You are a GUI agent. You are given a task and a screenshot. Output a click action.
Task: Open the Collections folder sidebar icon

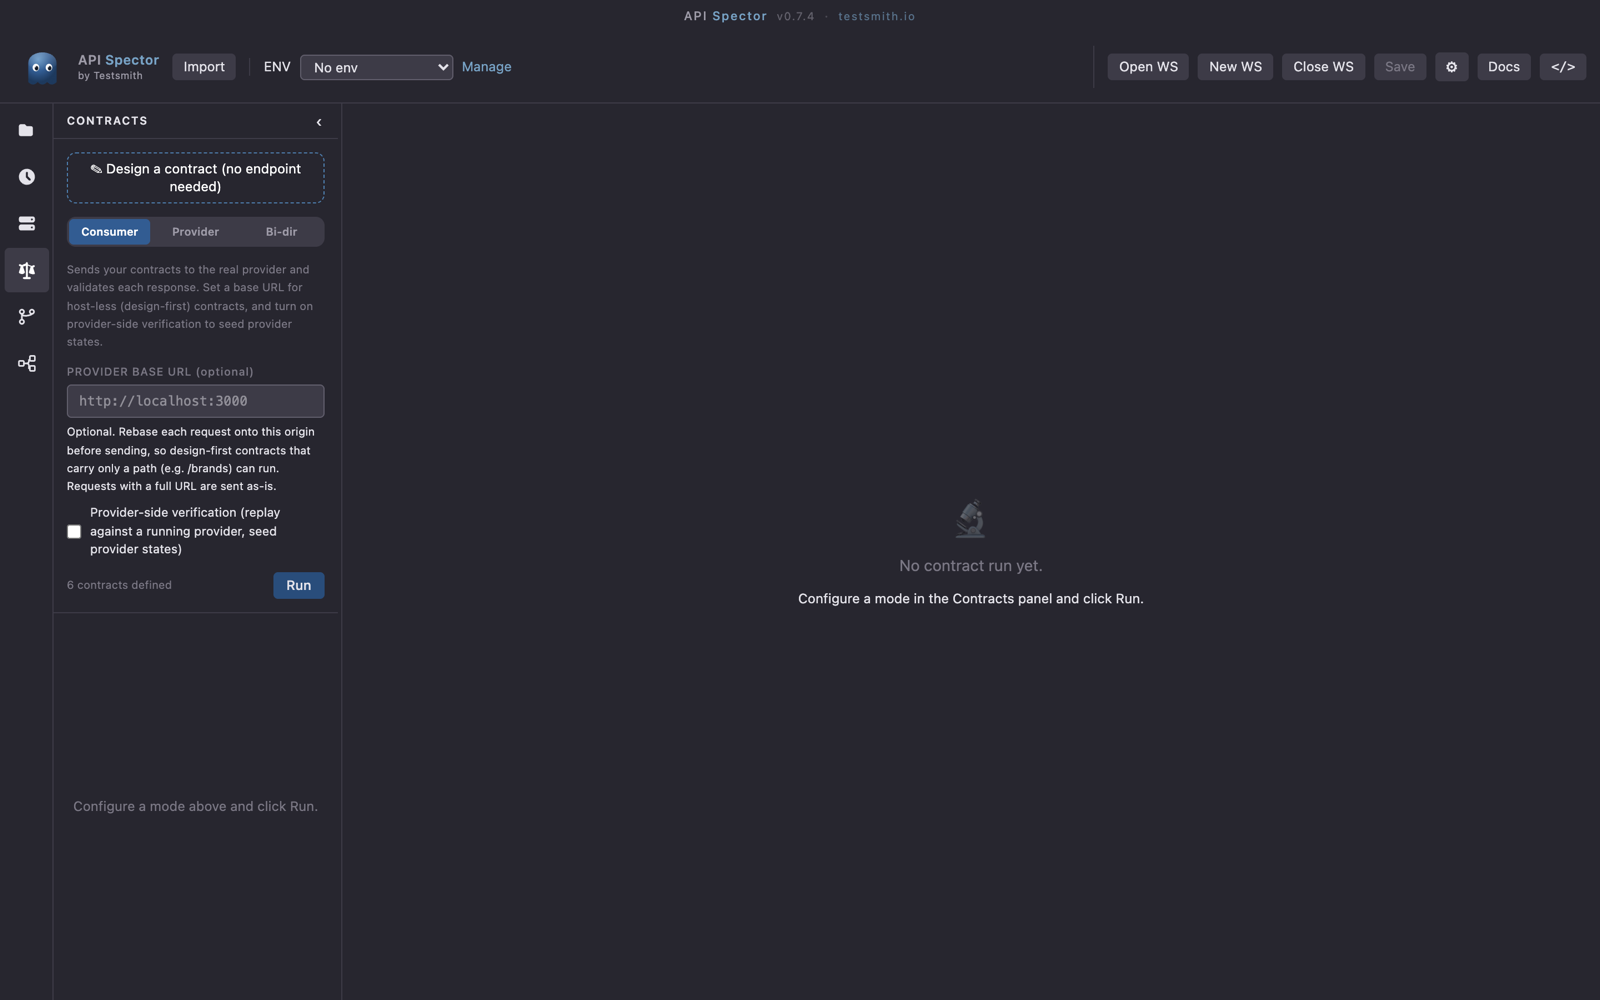(x=26, y=130)
